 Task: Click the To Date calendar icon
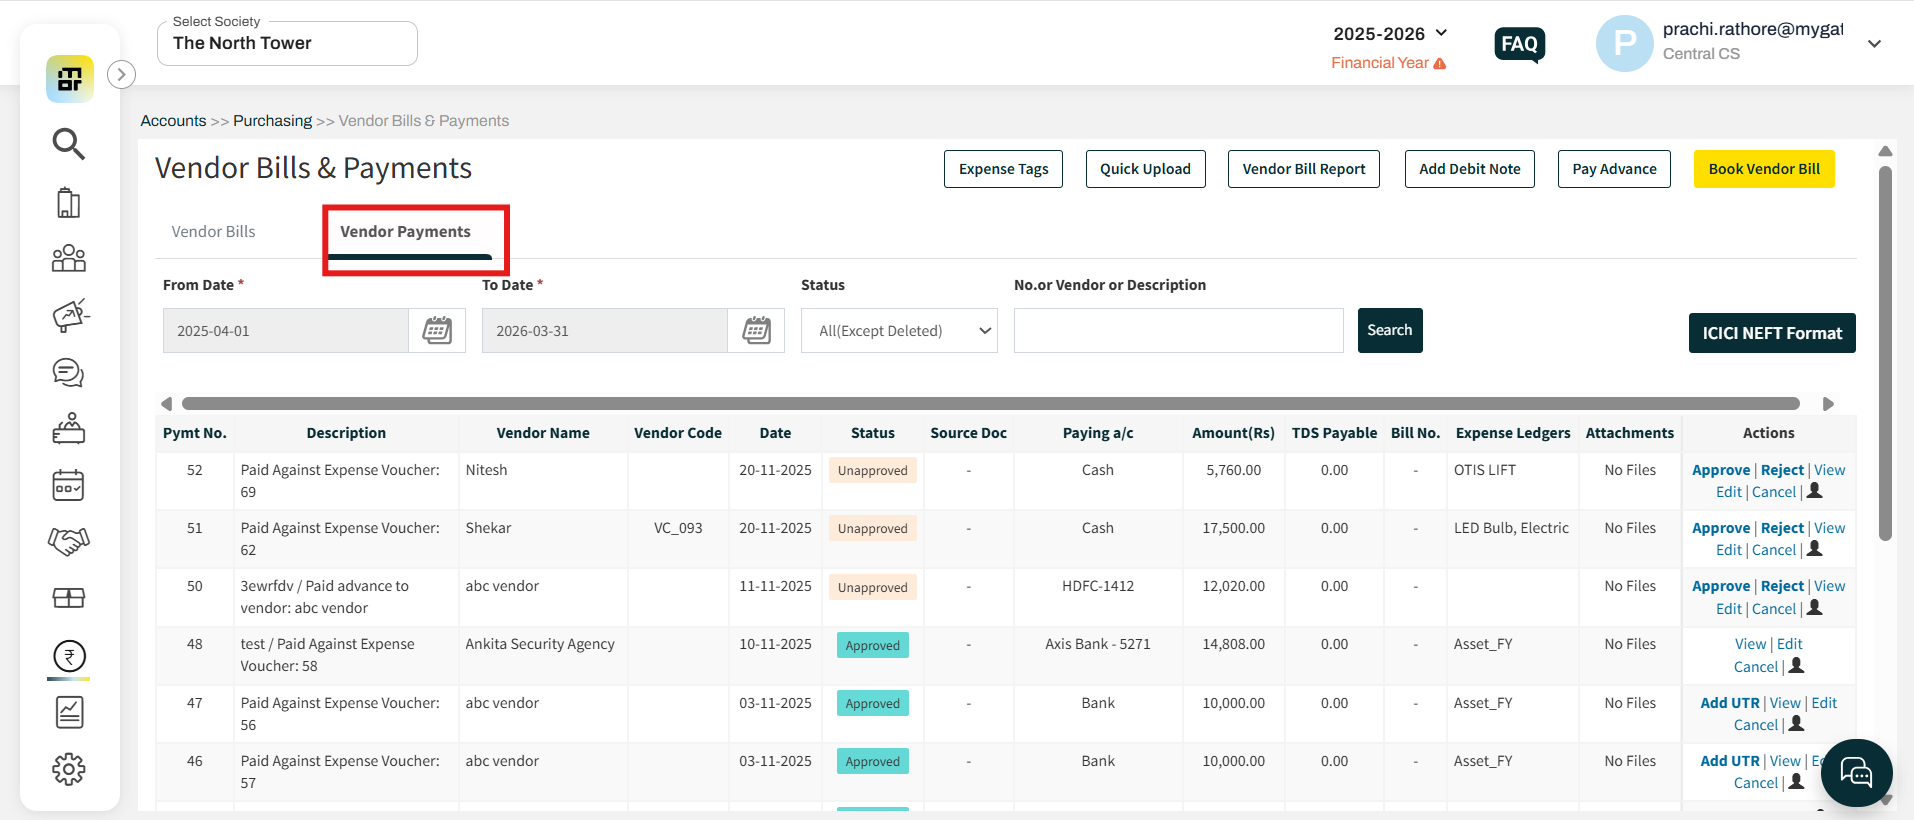pyautogui.click(x=756, y=331)
